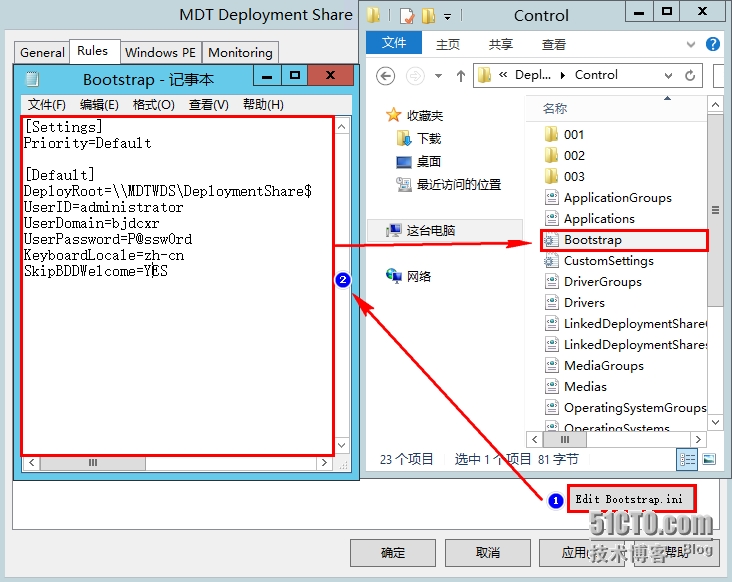Select the Applications file icon
This screenshot has width=732, height=582.
(551, 218)
